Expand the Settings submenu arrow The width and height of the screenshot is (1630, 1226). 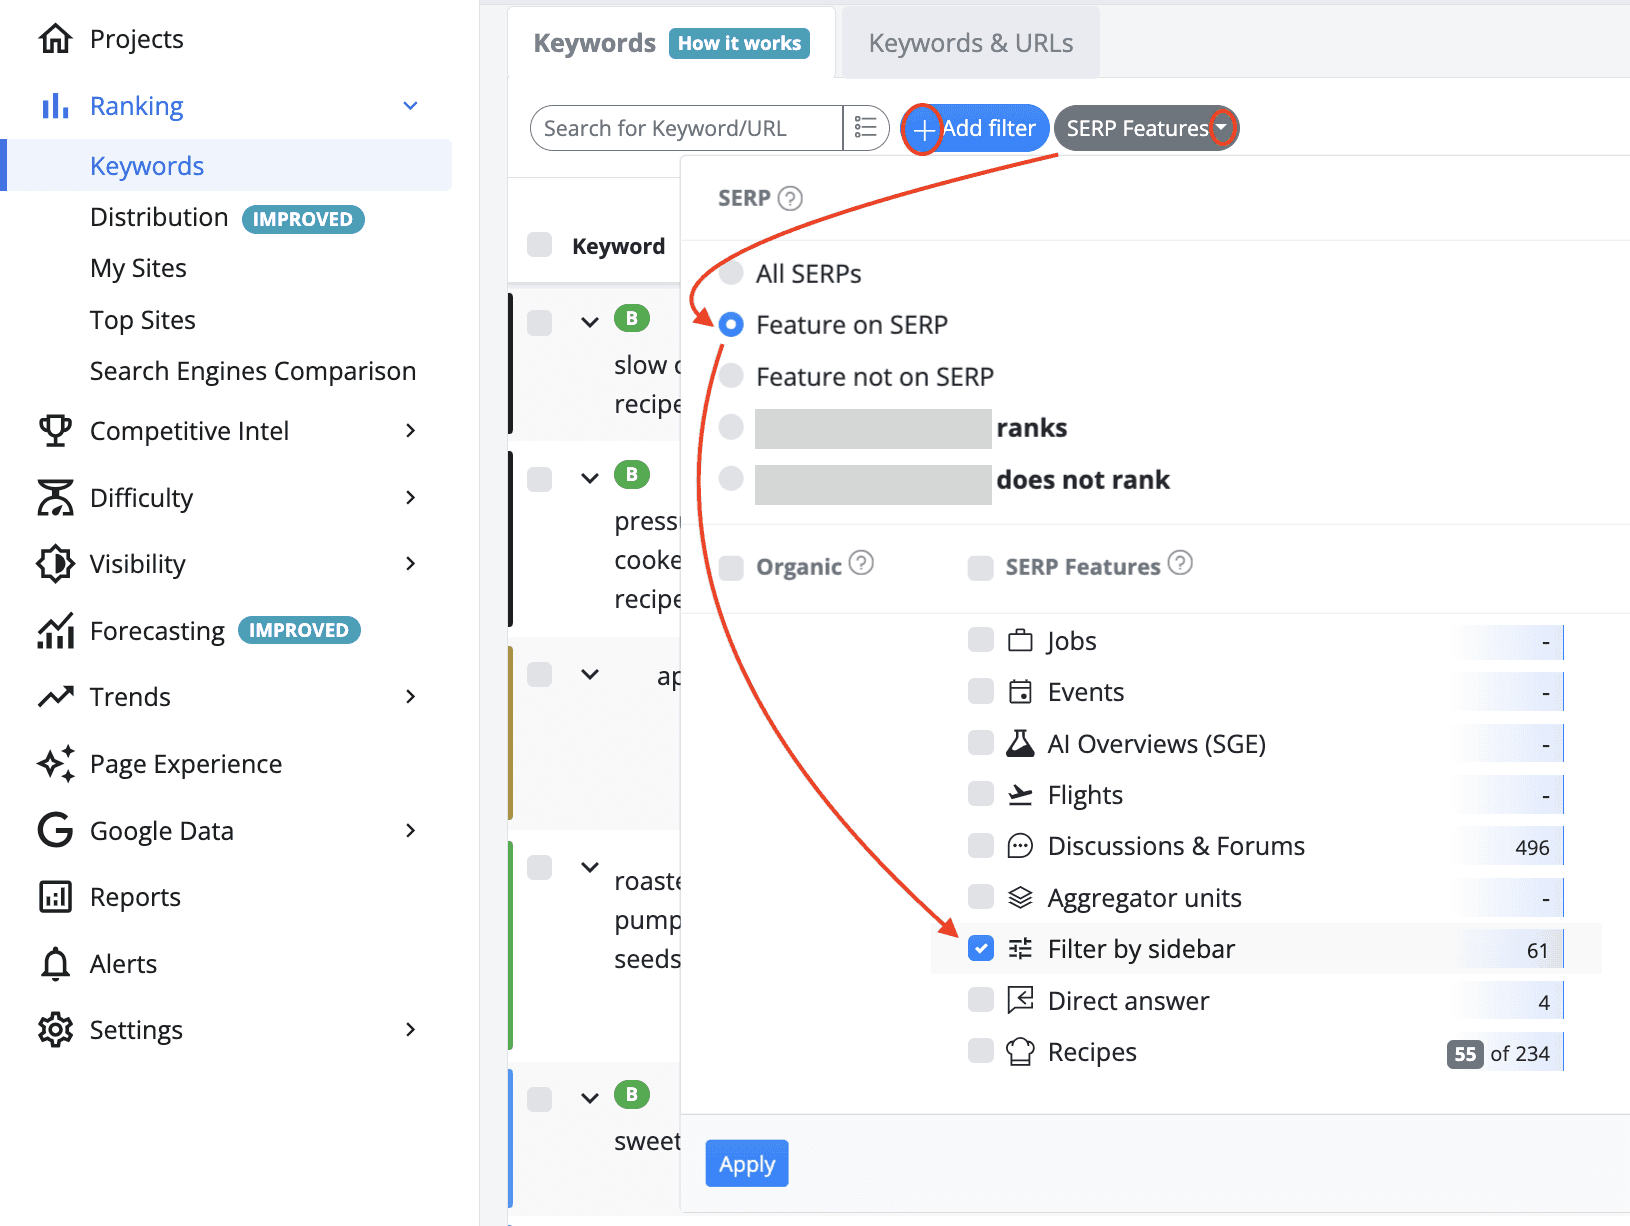410,1030
